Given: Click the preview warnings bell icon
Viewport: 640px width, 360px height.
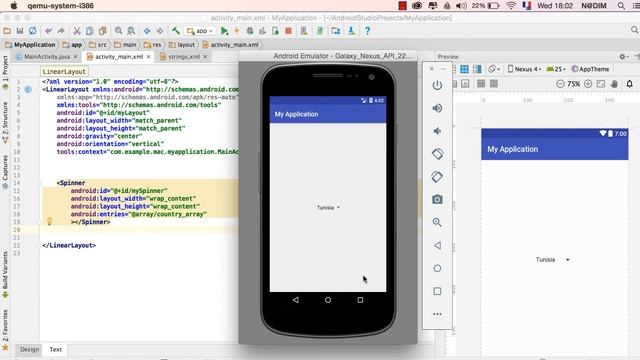Looking at the screenshot, I should click(x=629, y=84).
